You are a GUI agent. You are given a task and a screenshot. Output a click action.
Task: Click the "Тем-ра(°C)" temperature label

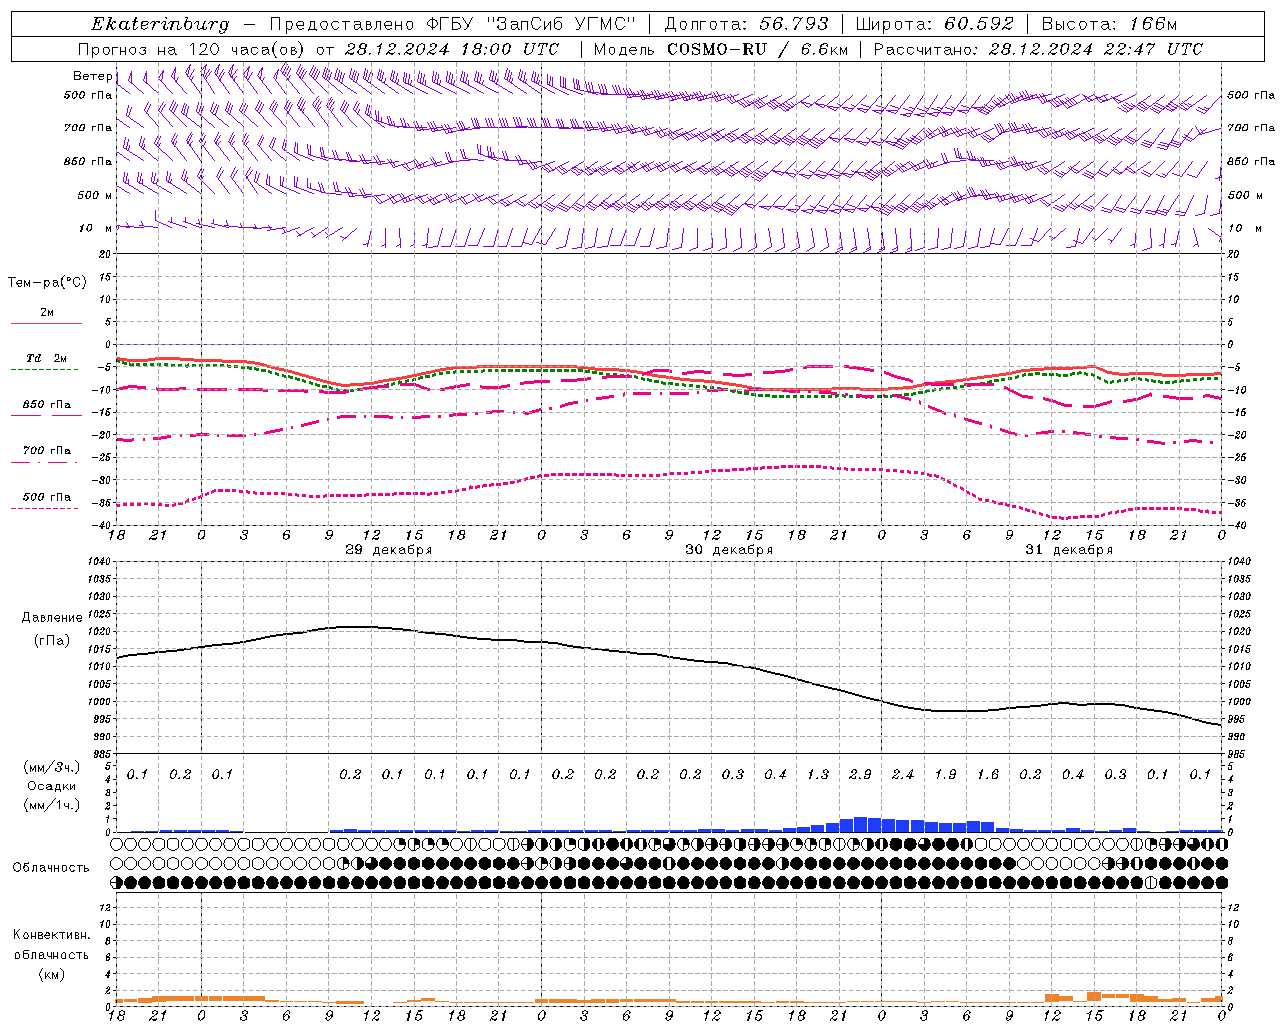pyautogui.click(x=47, y=283)
